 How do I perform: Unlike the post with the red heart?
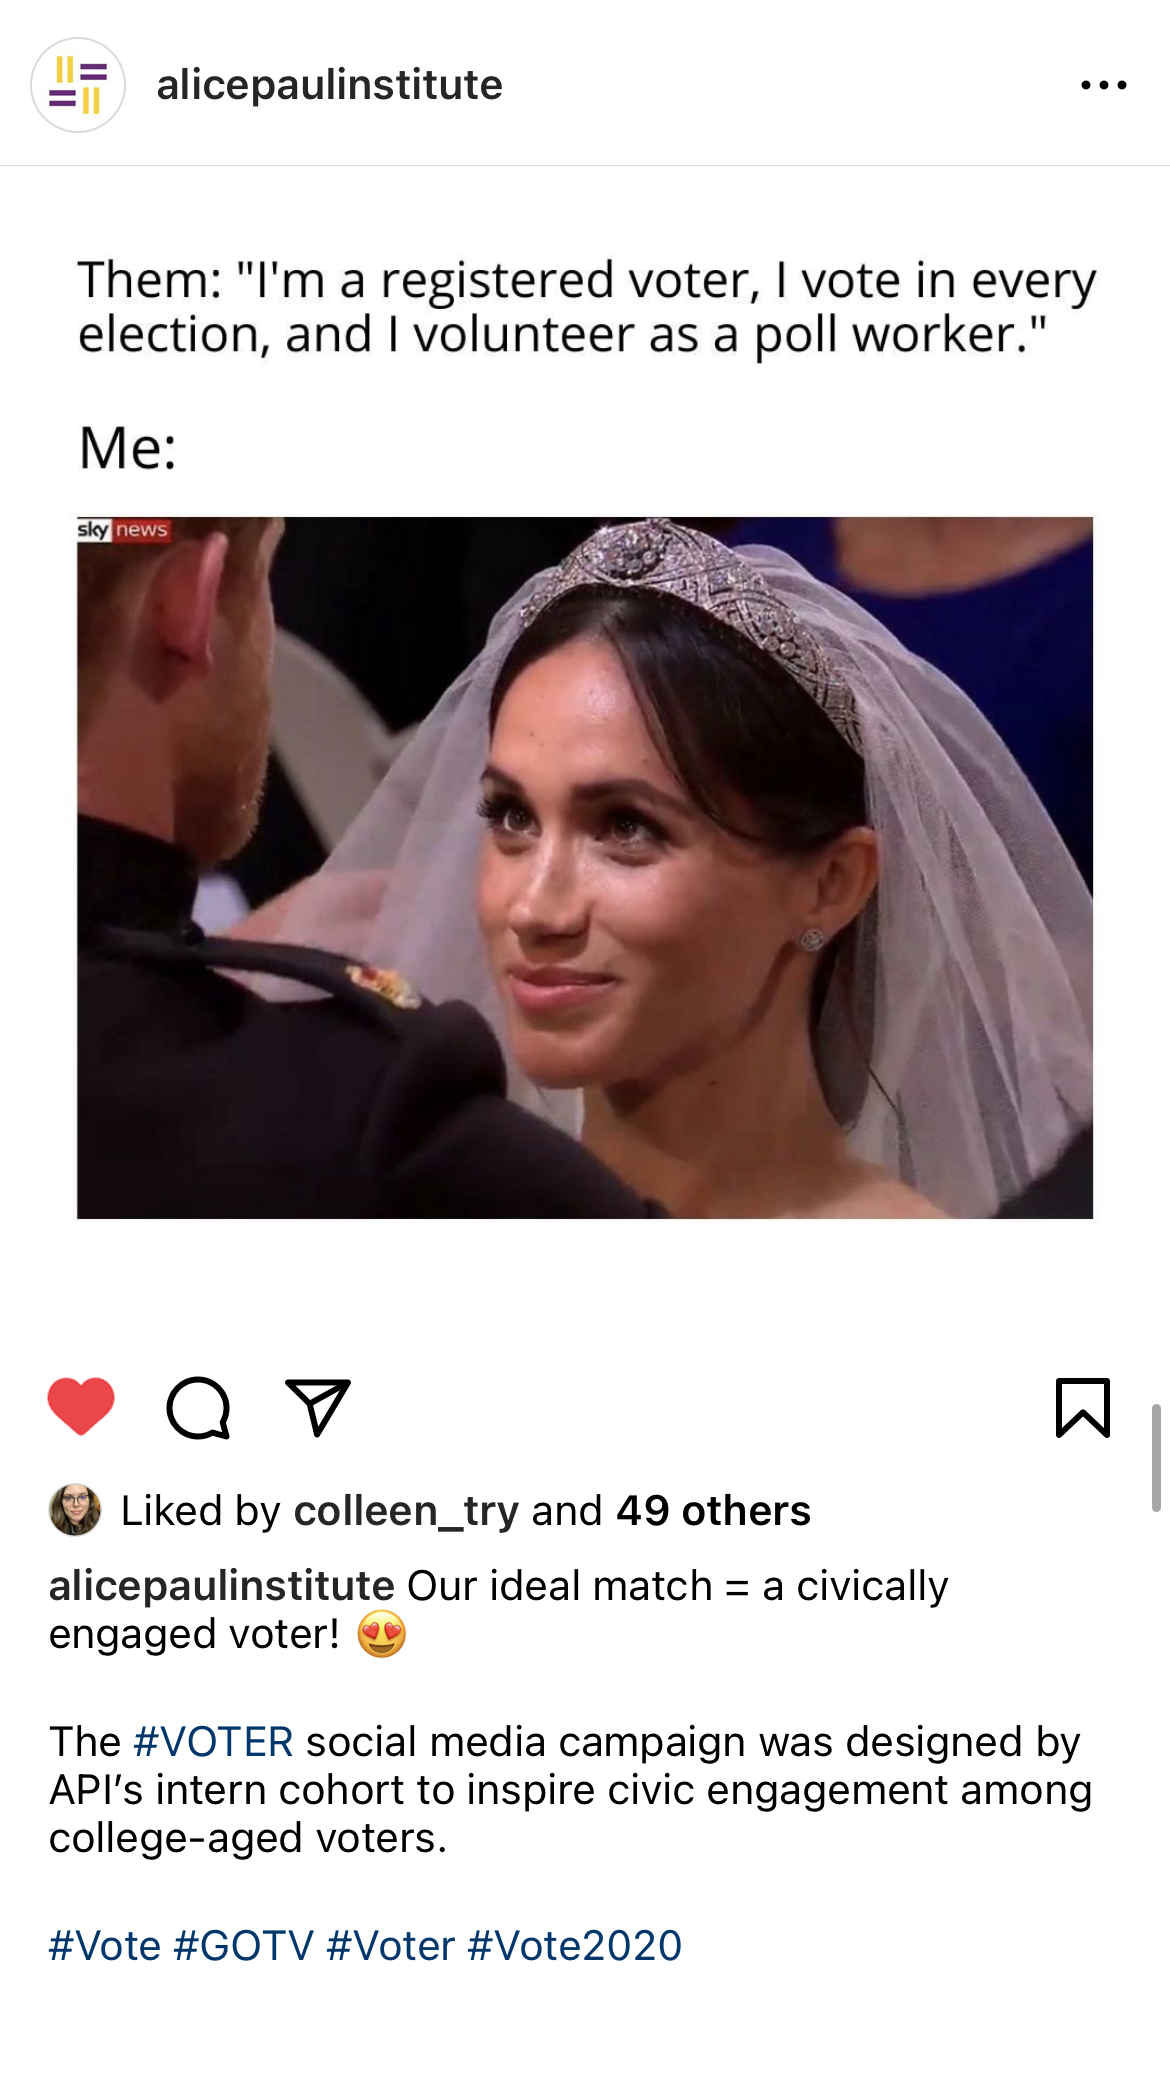click(81, 1406)
